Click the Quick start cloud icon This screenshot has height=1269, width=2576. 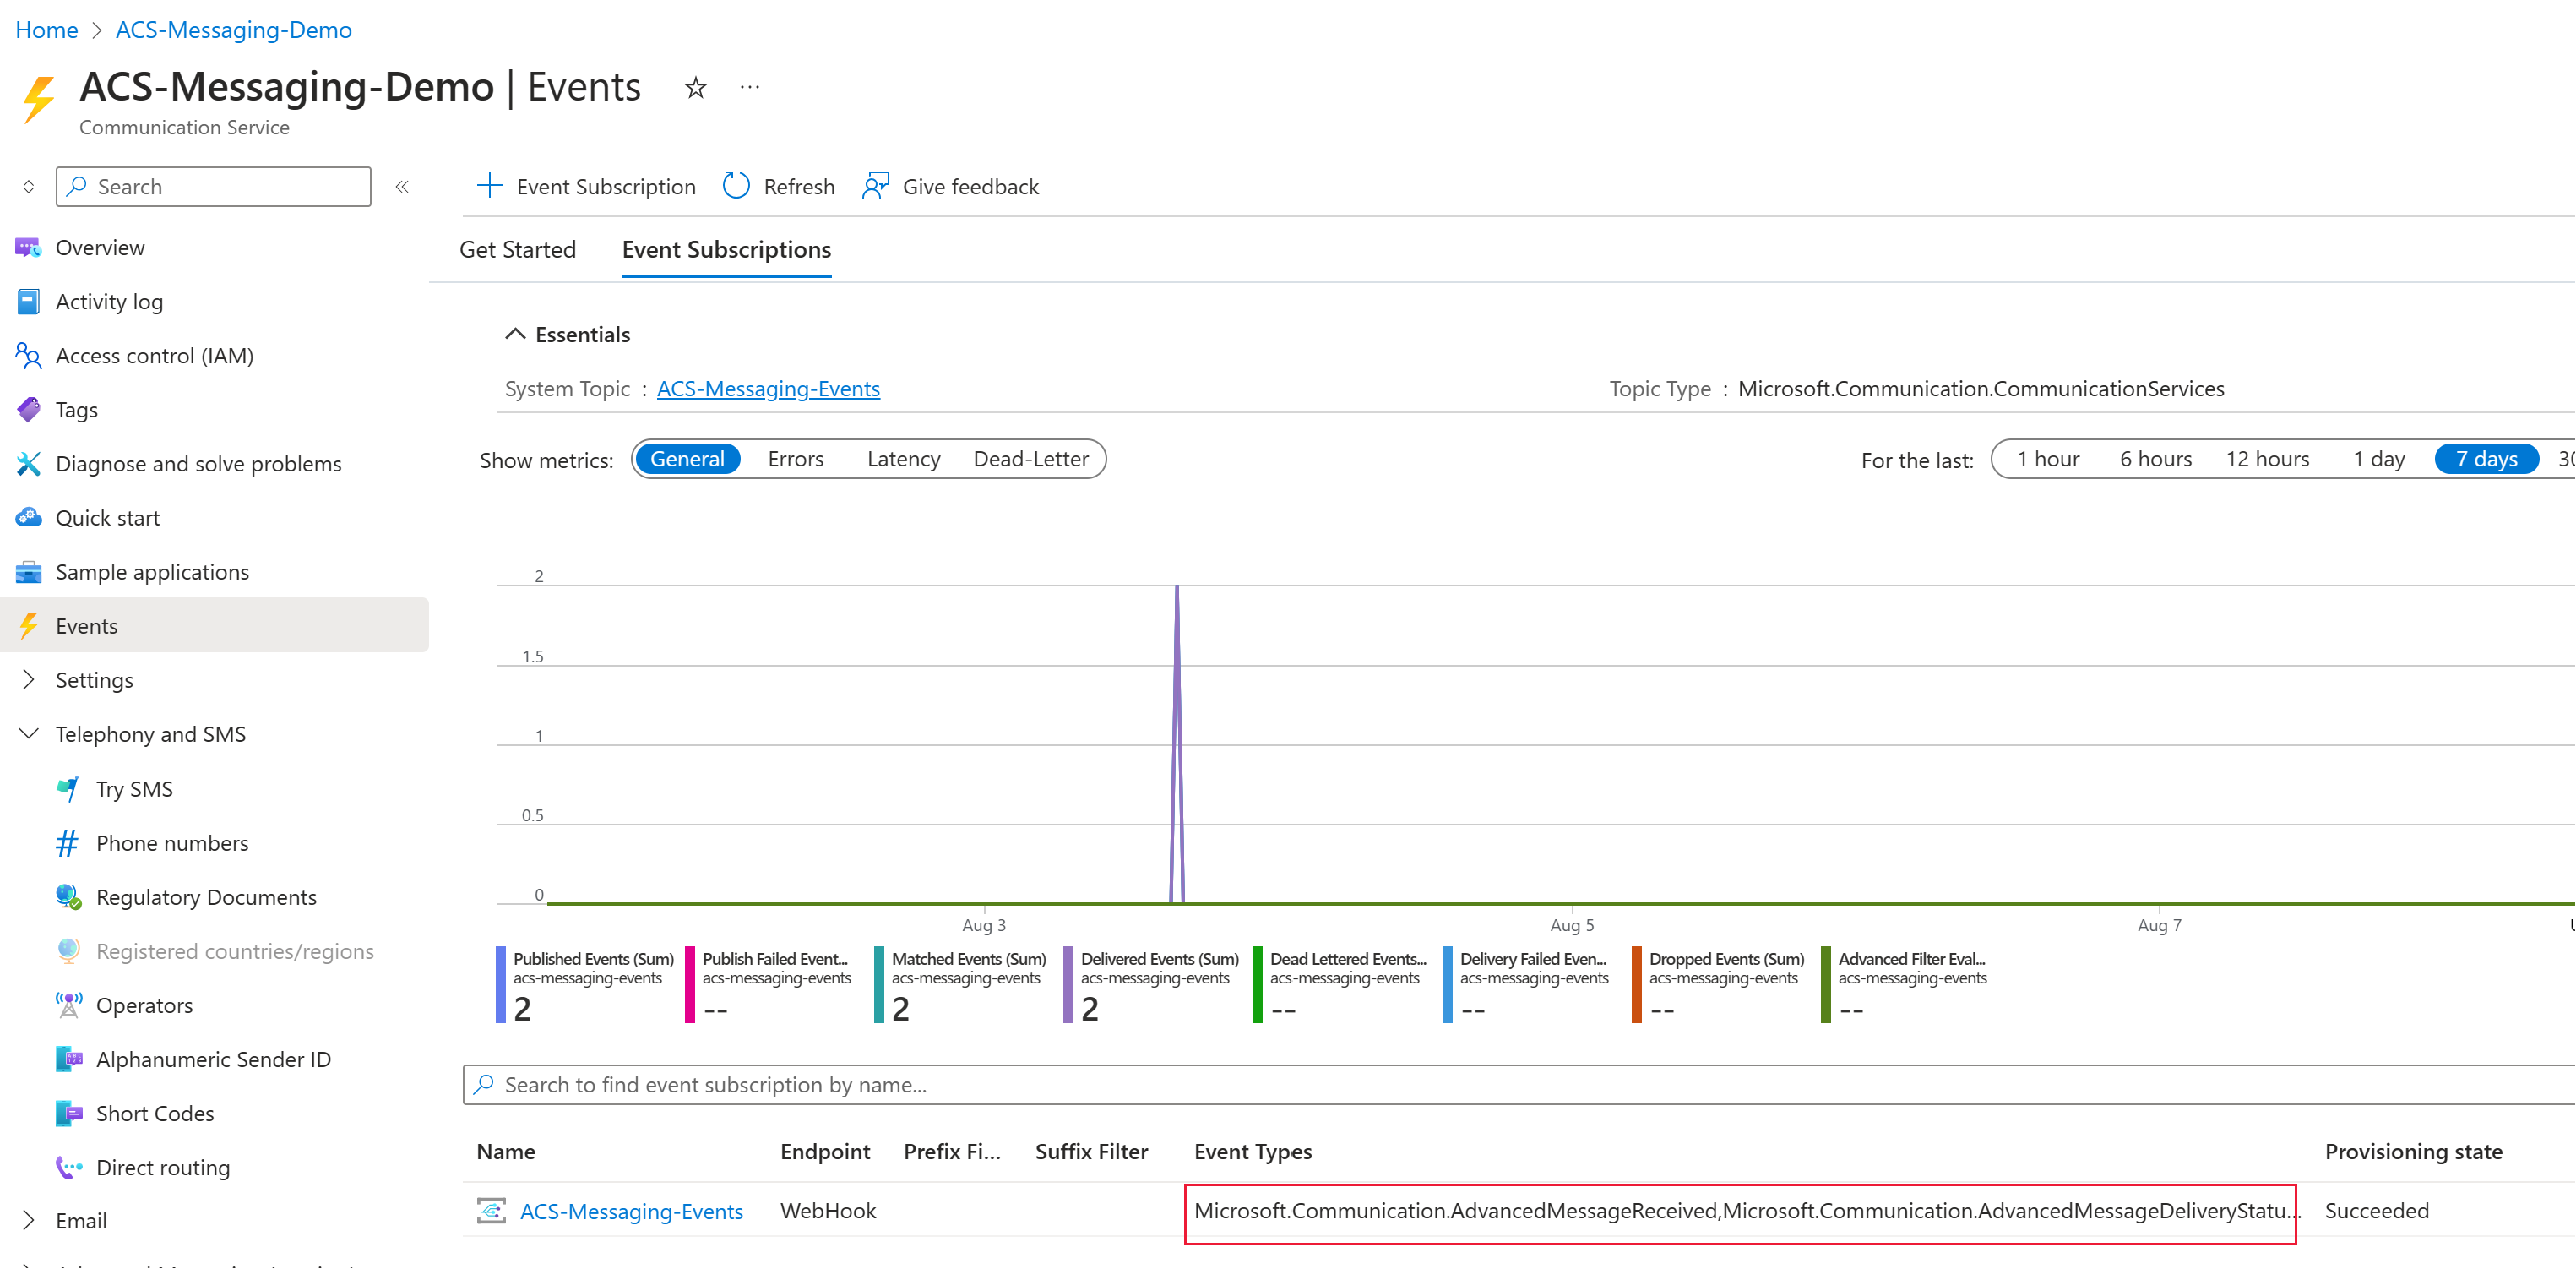(28, 517)
